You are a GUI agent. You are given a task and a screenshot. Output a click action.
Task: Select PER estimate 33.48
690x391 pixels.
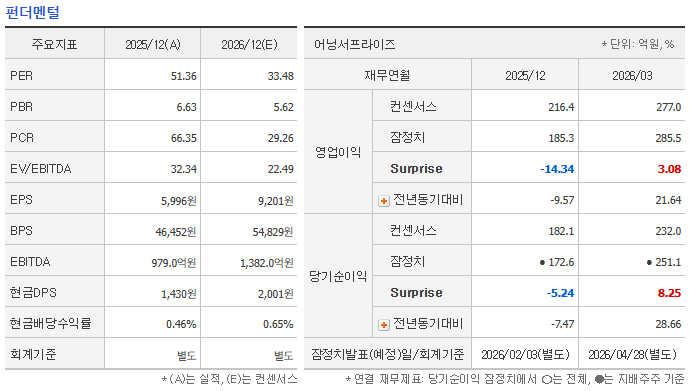tap(280, 76)
